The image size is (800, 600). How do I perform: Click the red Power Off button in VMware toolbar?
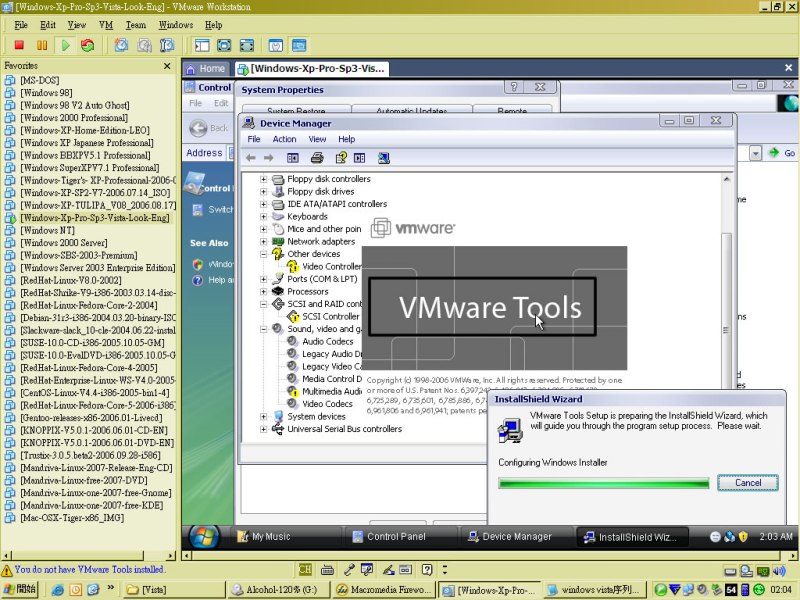coord(19,45)
